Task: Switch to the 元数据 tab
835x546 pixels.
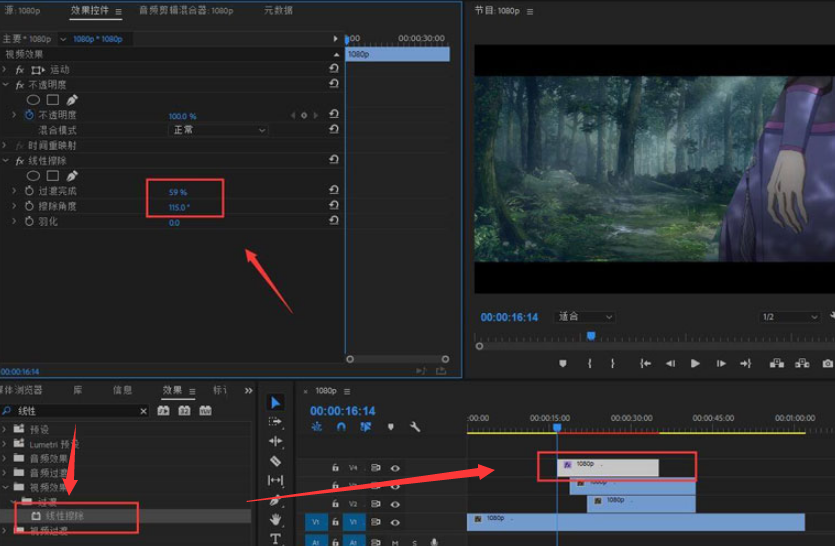Action: click(x=278, y=11)
